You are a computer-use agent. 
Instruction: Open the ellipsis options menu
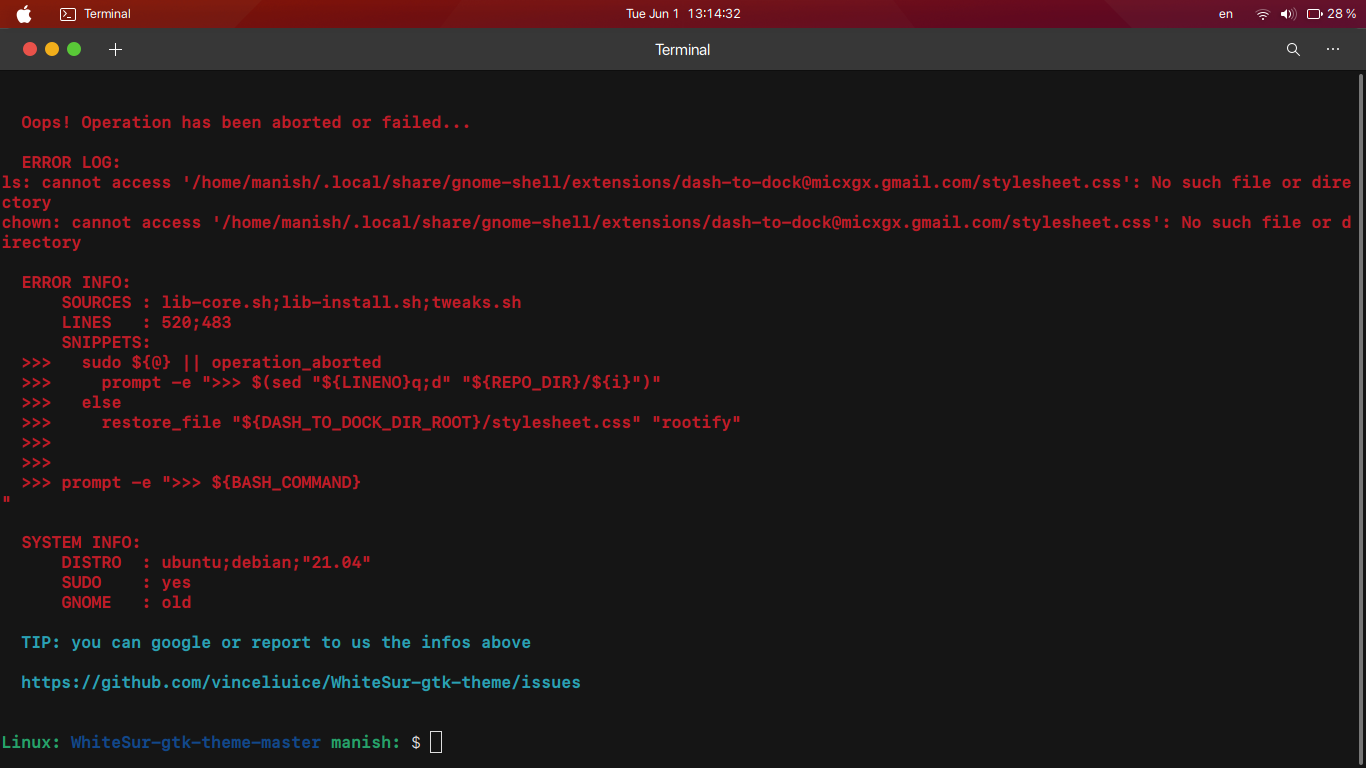click(x=1332, y=49)
